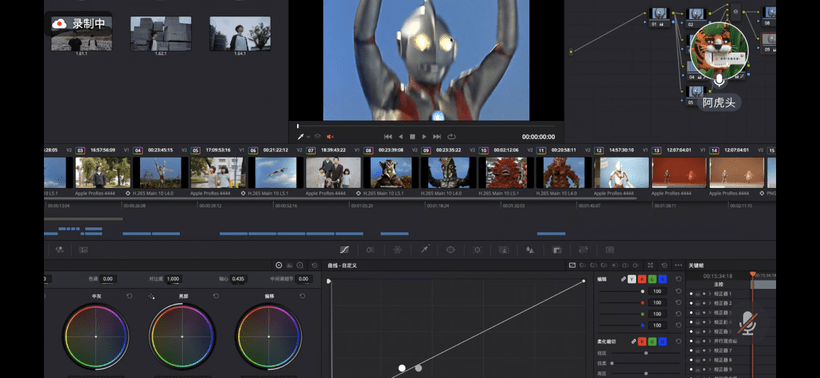Viewport: 820px width, 378px height.
Task: Expand 校正器 7 in the keyframe list
Action: 710,350
